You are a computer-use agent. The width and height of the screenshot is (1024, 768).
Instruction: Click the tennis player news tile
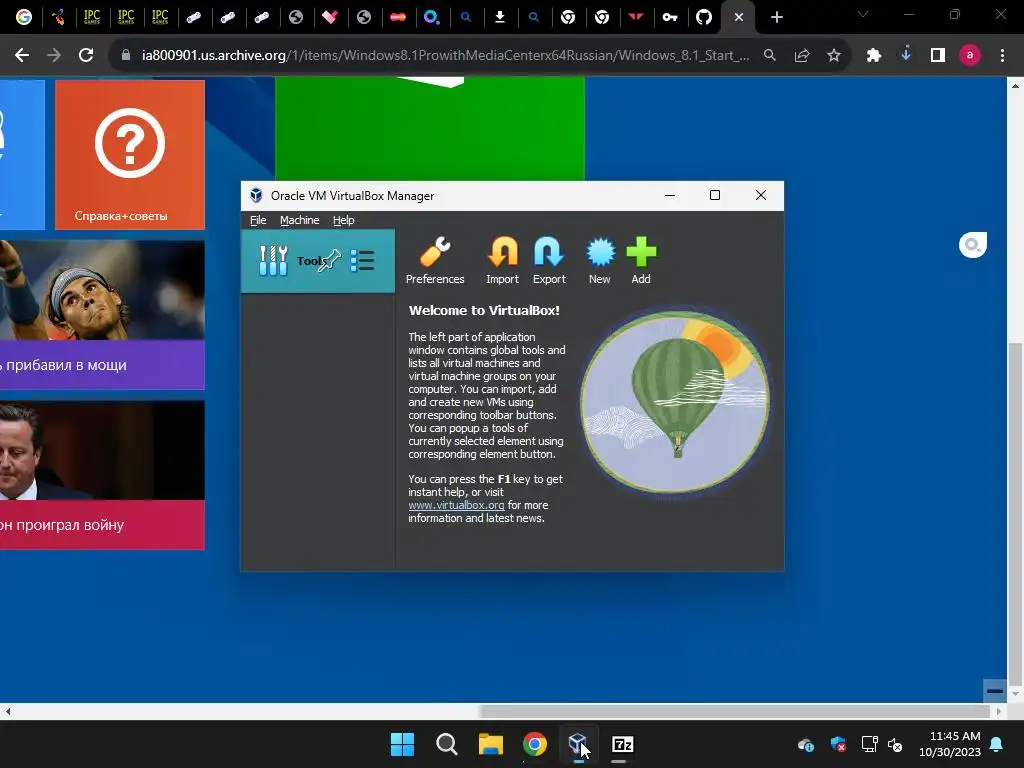[103, 315]
